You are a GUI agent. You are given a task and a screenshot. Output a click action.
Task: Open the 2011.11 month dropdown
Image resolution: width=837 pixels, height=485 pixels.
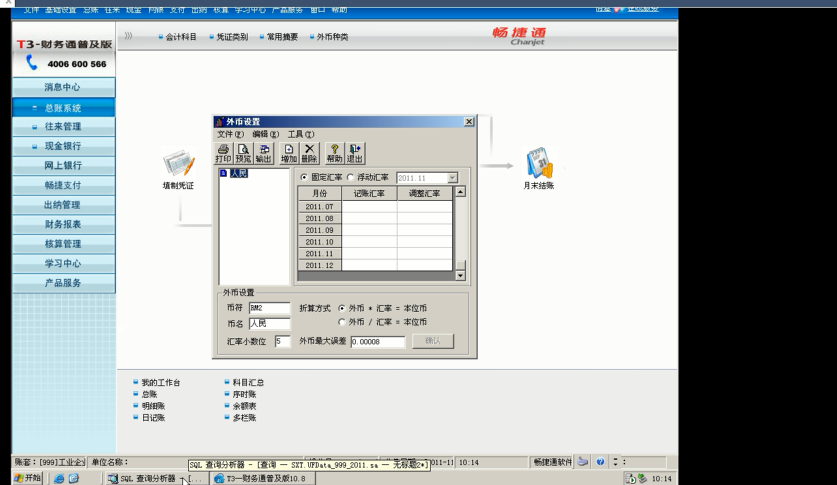click(453, 178)
